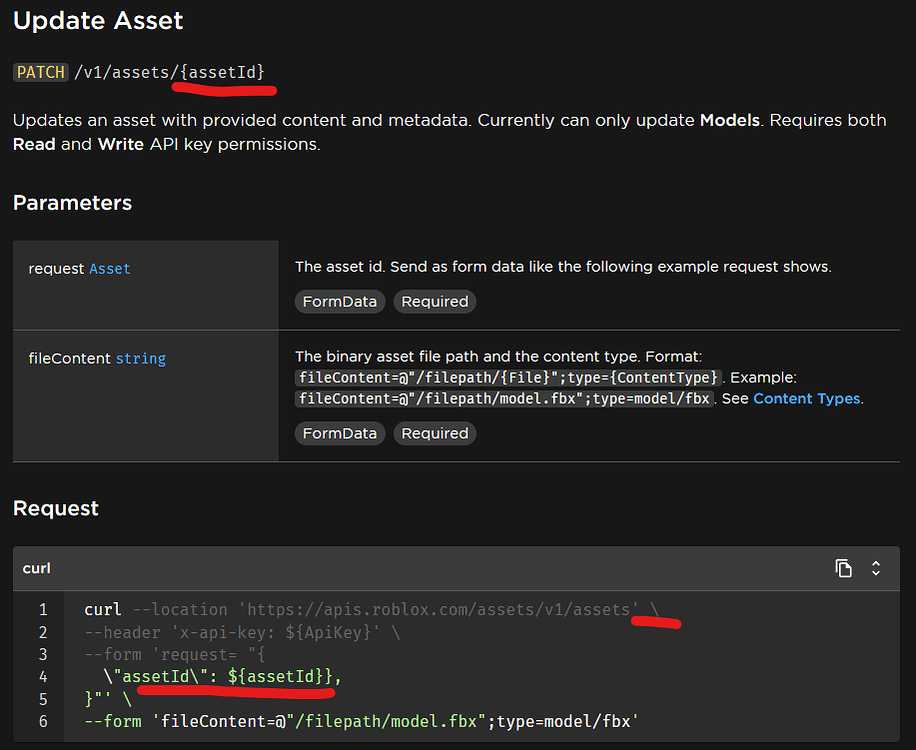Click the model.fbx example inline code
Image resolution: width=916 pixels, height=750 pixels.
504,398
